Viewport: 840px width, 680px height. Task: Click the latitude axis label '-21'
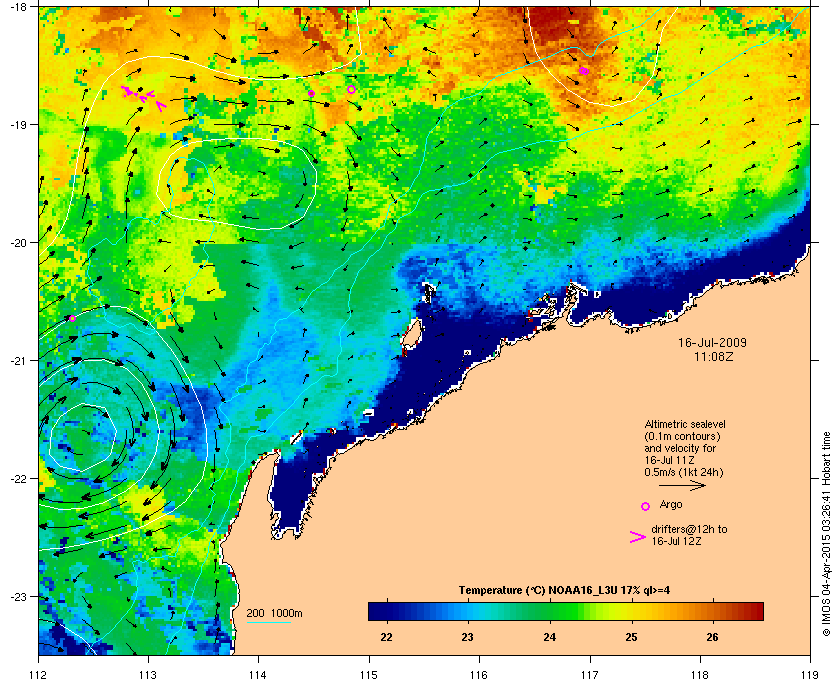(18, 360)
